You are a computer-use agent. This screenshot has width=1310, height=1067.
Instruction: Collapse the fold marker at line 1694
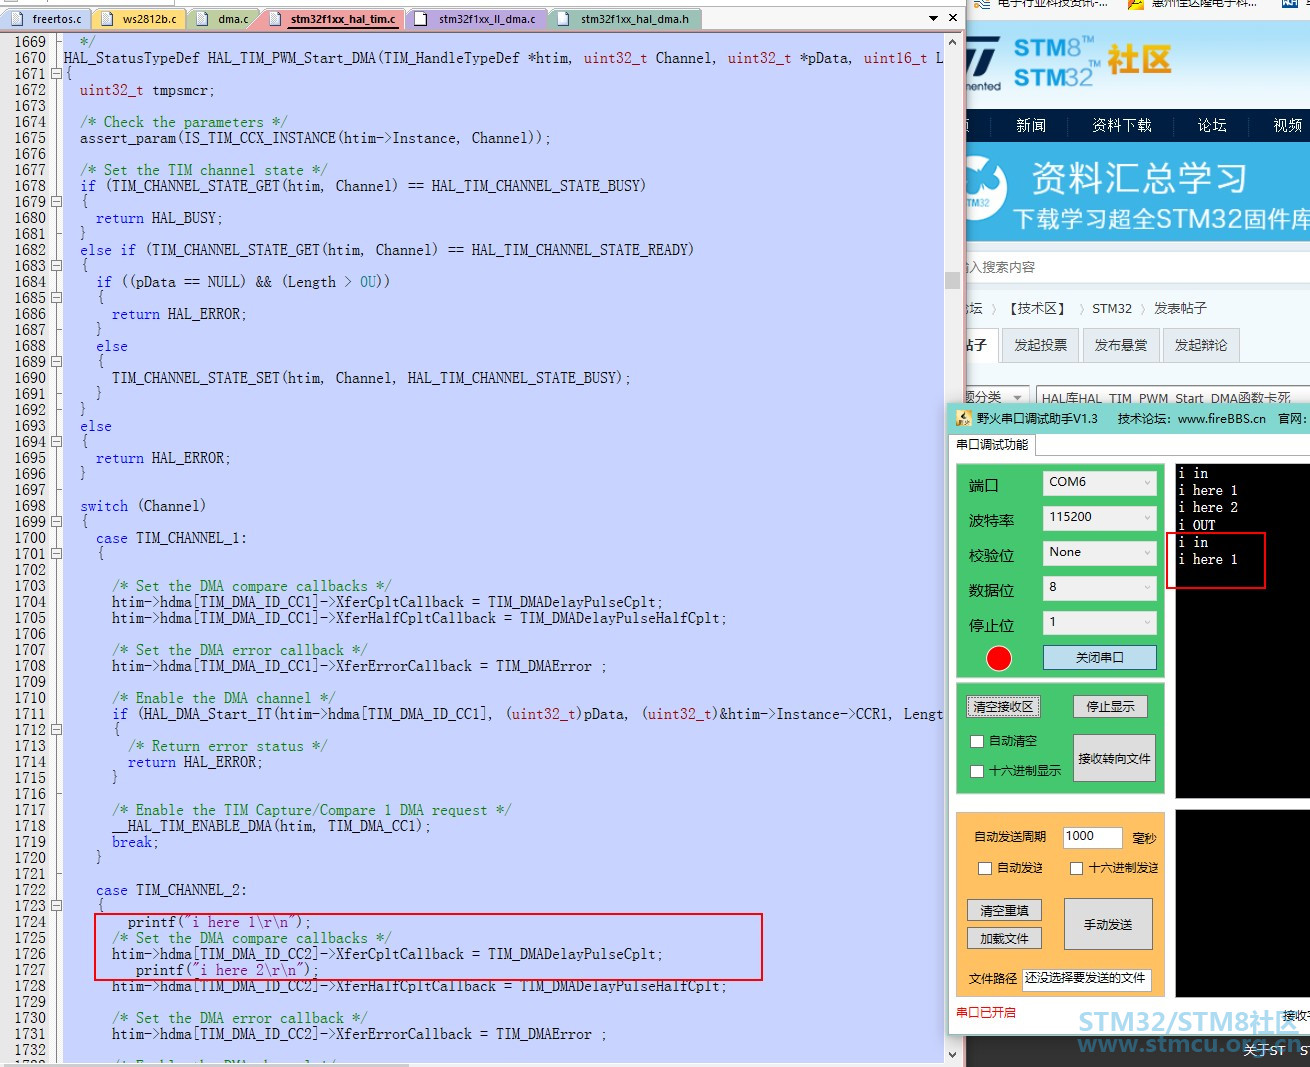[x=57, y=442]
